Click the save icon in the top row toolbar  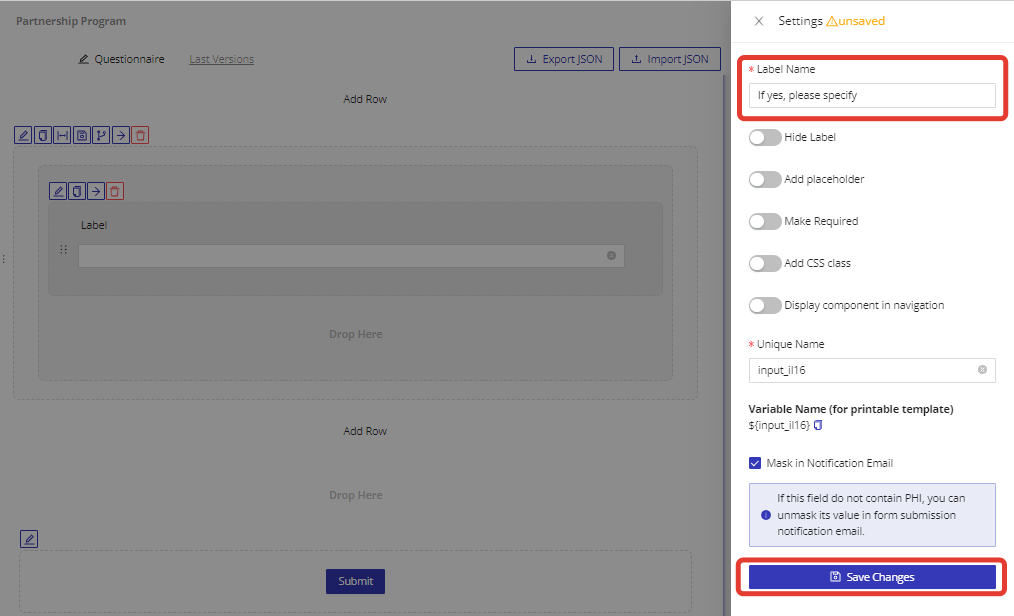click(x=82, y=135)
